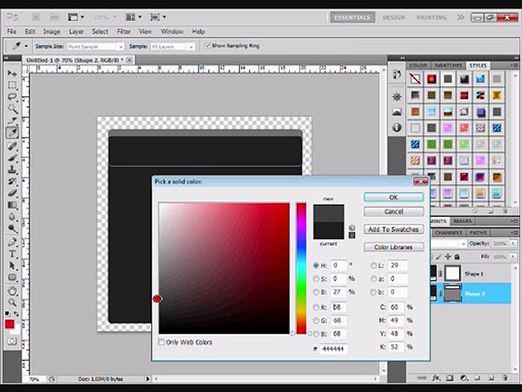Select the Path Selection tool
Screen dimensions: 522x392
coord(12,266)
